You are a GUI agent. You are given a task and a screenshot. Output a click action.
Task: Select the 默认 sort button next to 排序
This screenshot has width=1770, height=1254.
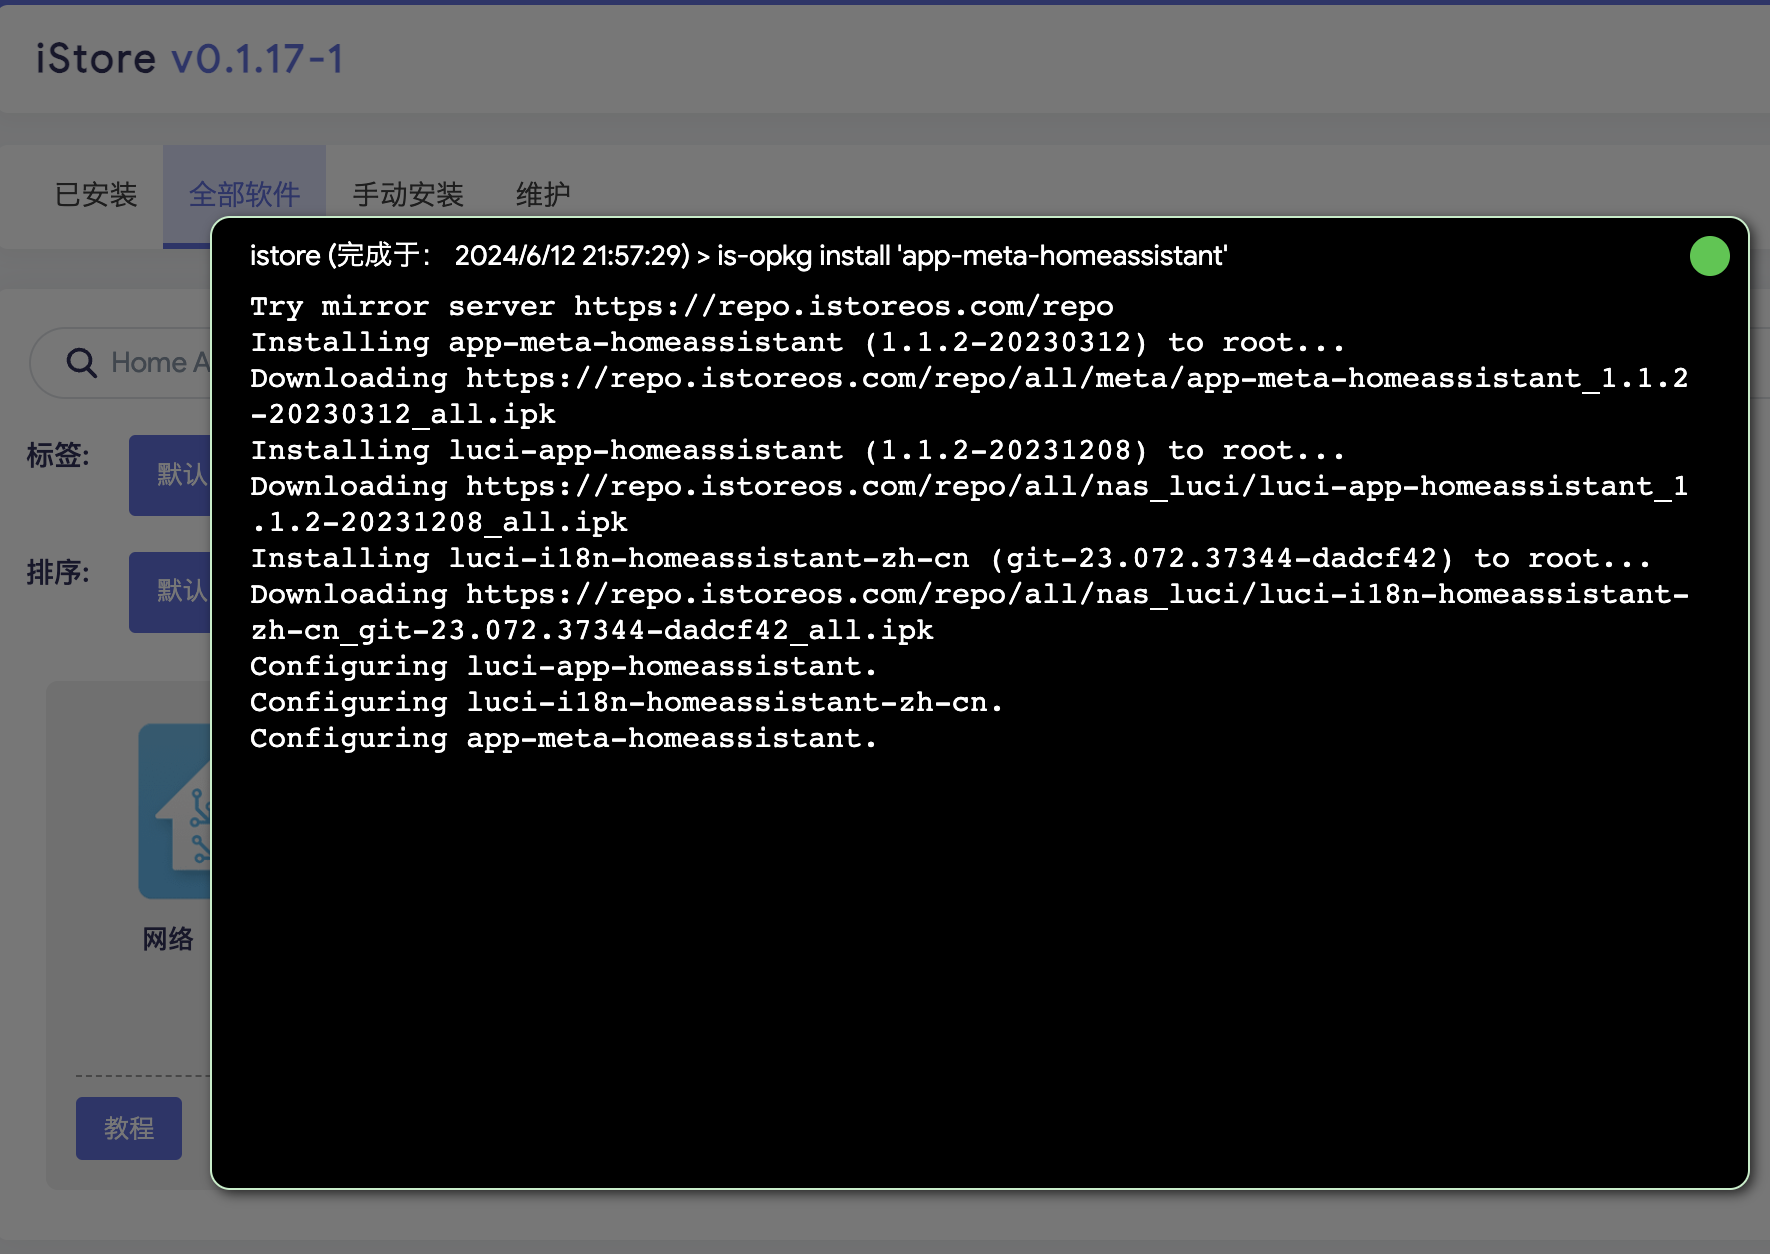coord(170,592)
